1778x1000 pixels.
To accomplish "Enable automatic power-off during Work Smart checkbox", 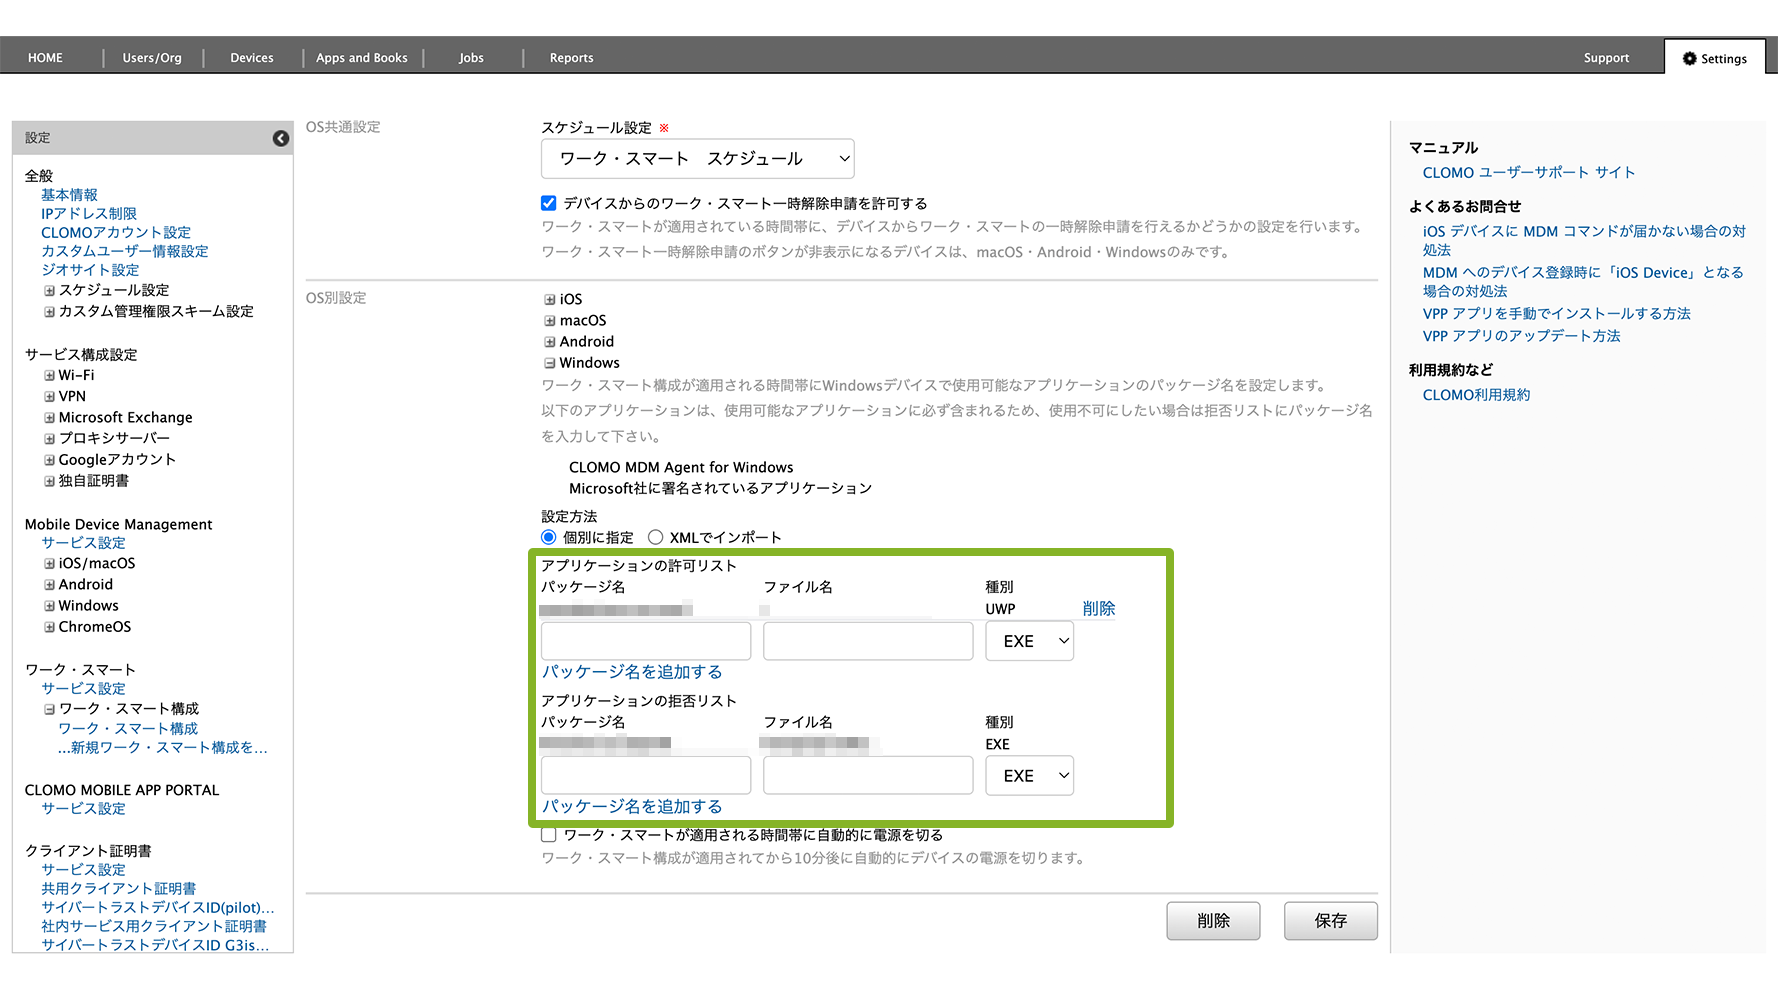I will (x=549, y=835).
